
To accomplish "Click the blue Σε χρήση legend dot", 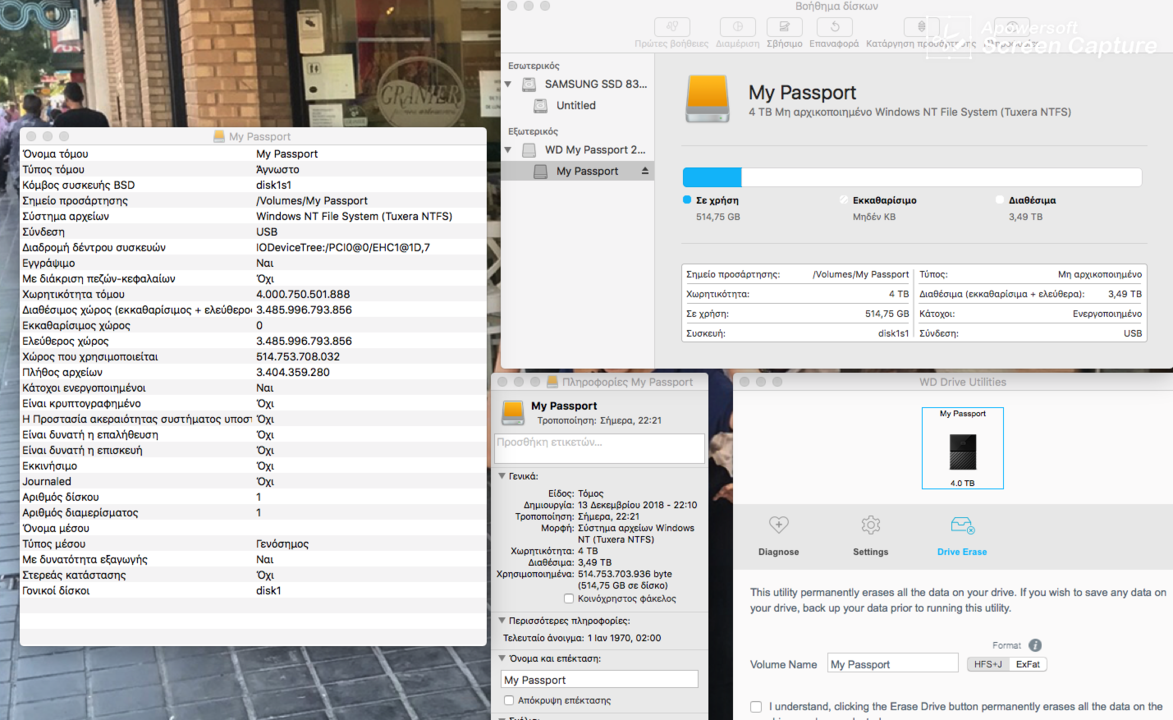I will pos(687,200).
